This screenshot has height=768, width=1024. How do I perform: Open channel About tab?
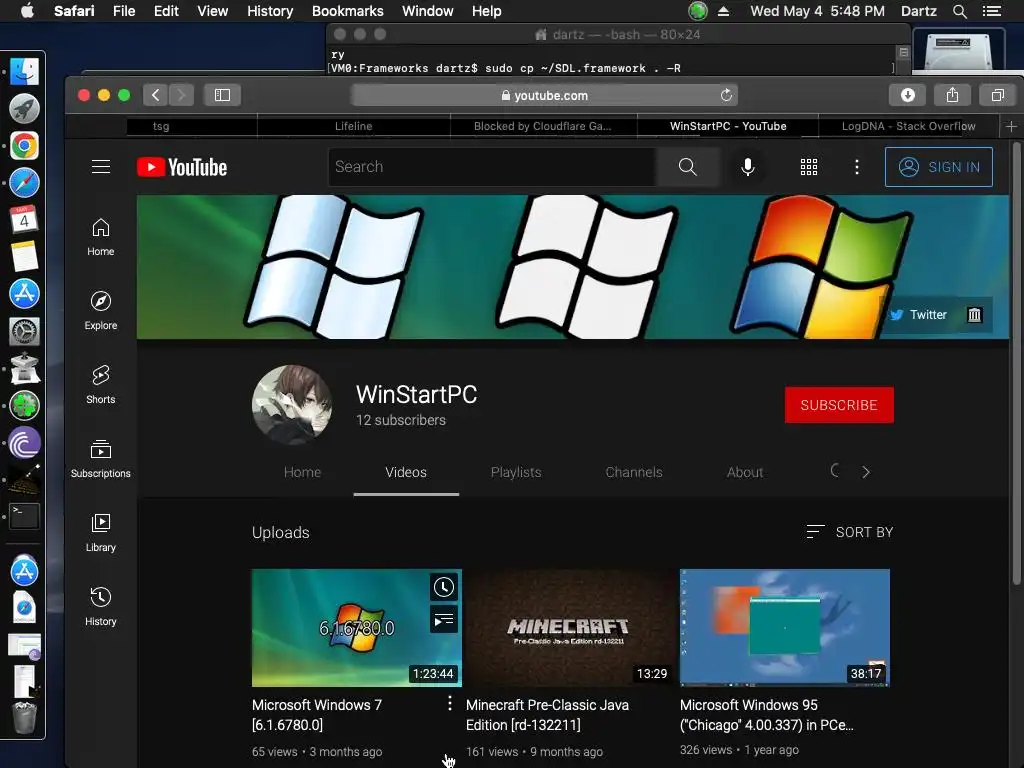[744, 472]
